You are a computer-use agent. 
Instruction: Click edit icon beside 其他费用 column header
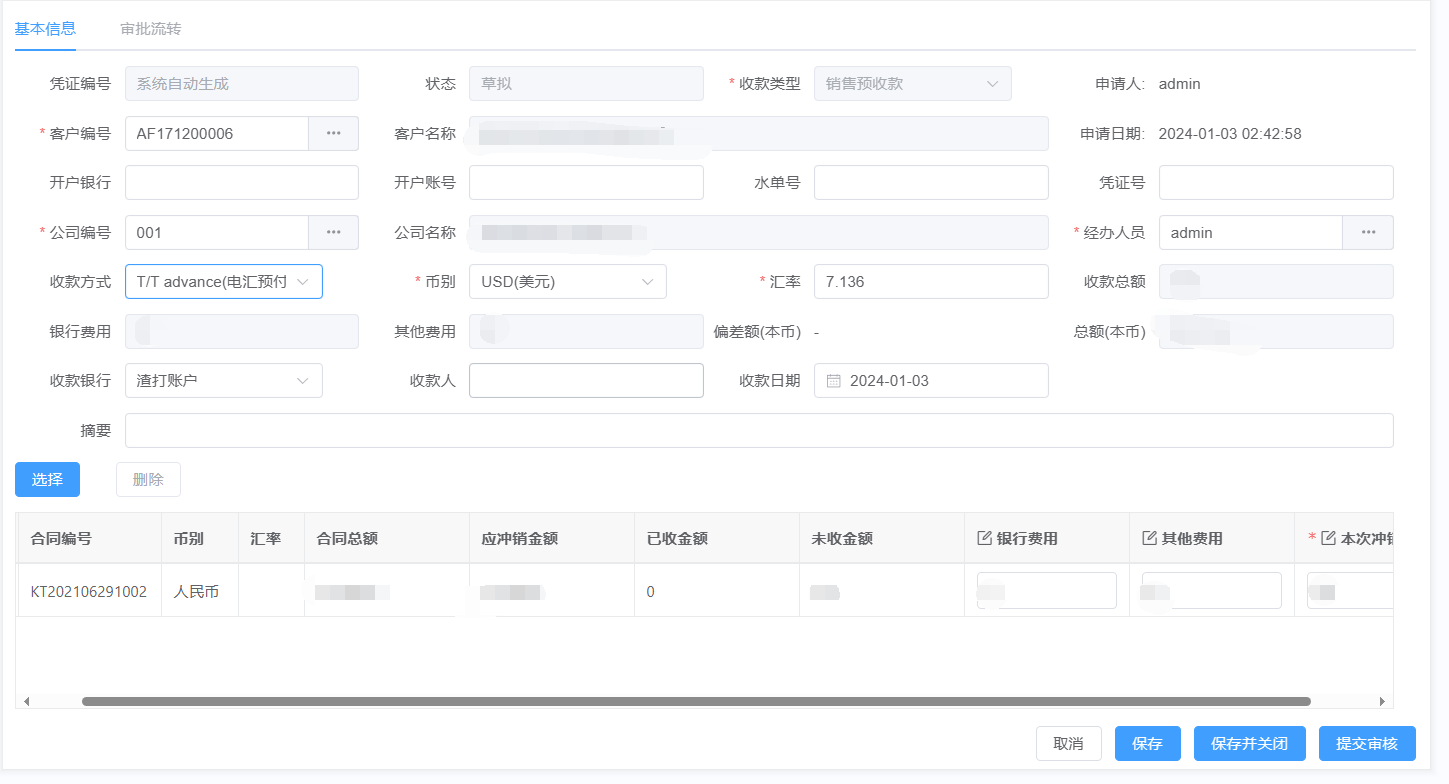point(1149,538)
